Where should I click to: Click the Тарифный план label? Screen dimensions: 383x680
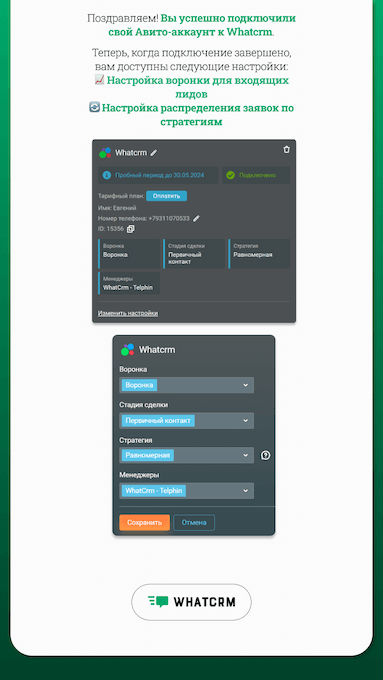[121, 196]
